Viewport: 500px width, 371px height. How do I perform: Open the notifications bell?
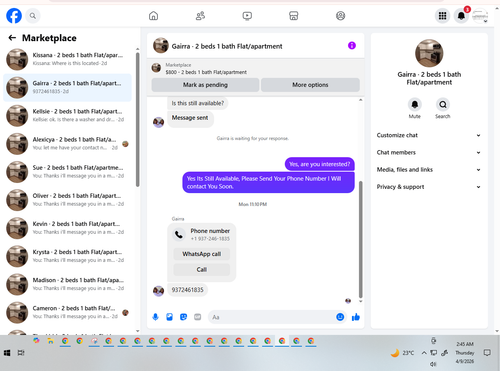(461, 16)
